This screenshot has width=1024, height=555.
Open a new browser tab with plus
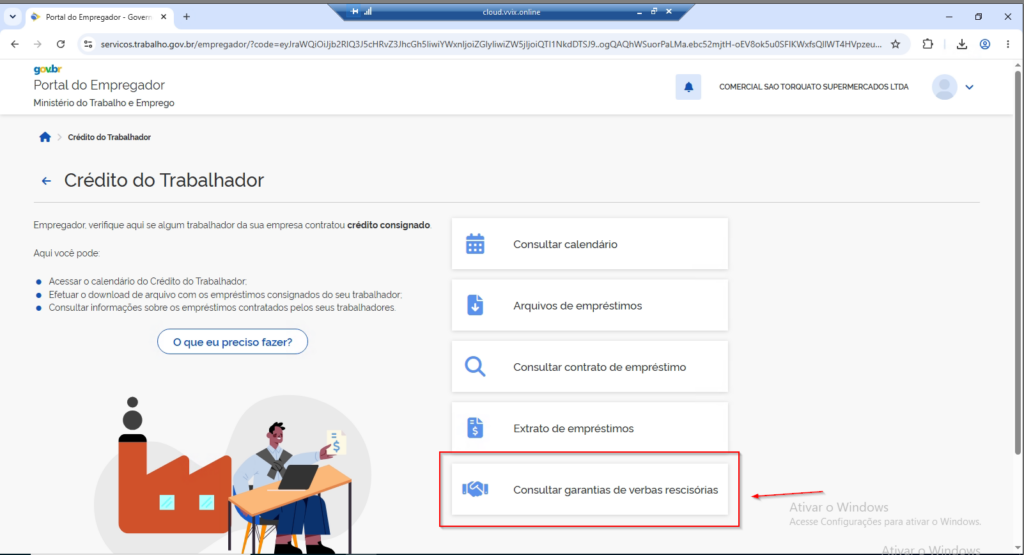pyautogui.click(x=186, y=17)
